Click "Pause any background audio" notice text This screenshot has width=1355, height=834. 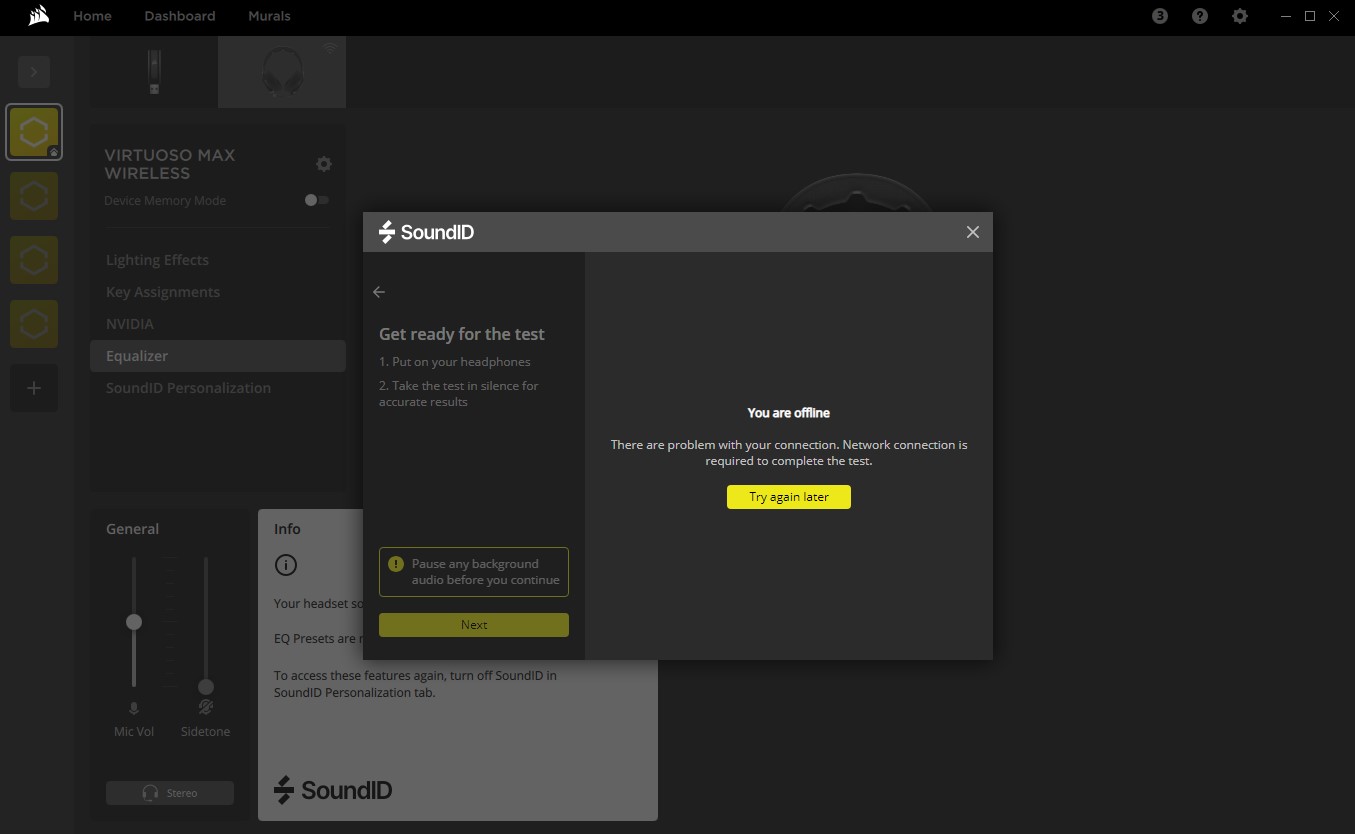(x=486, y=572)
